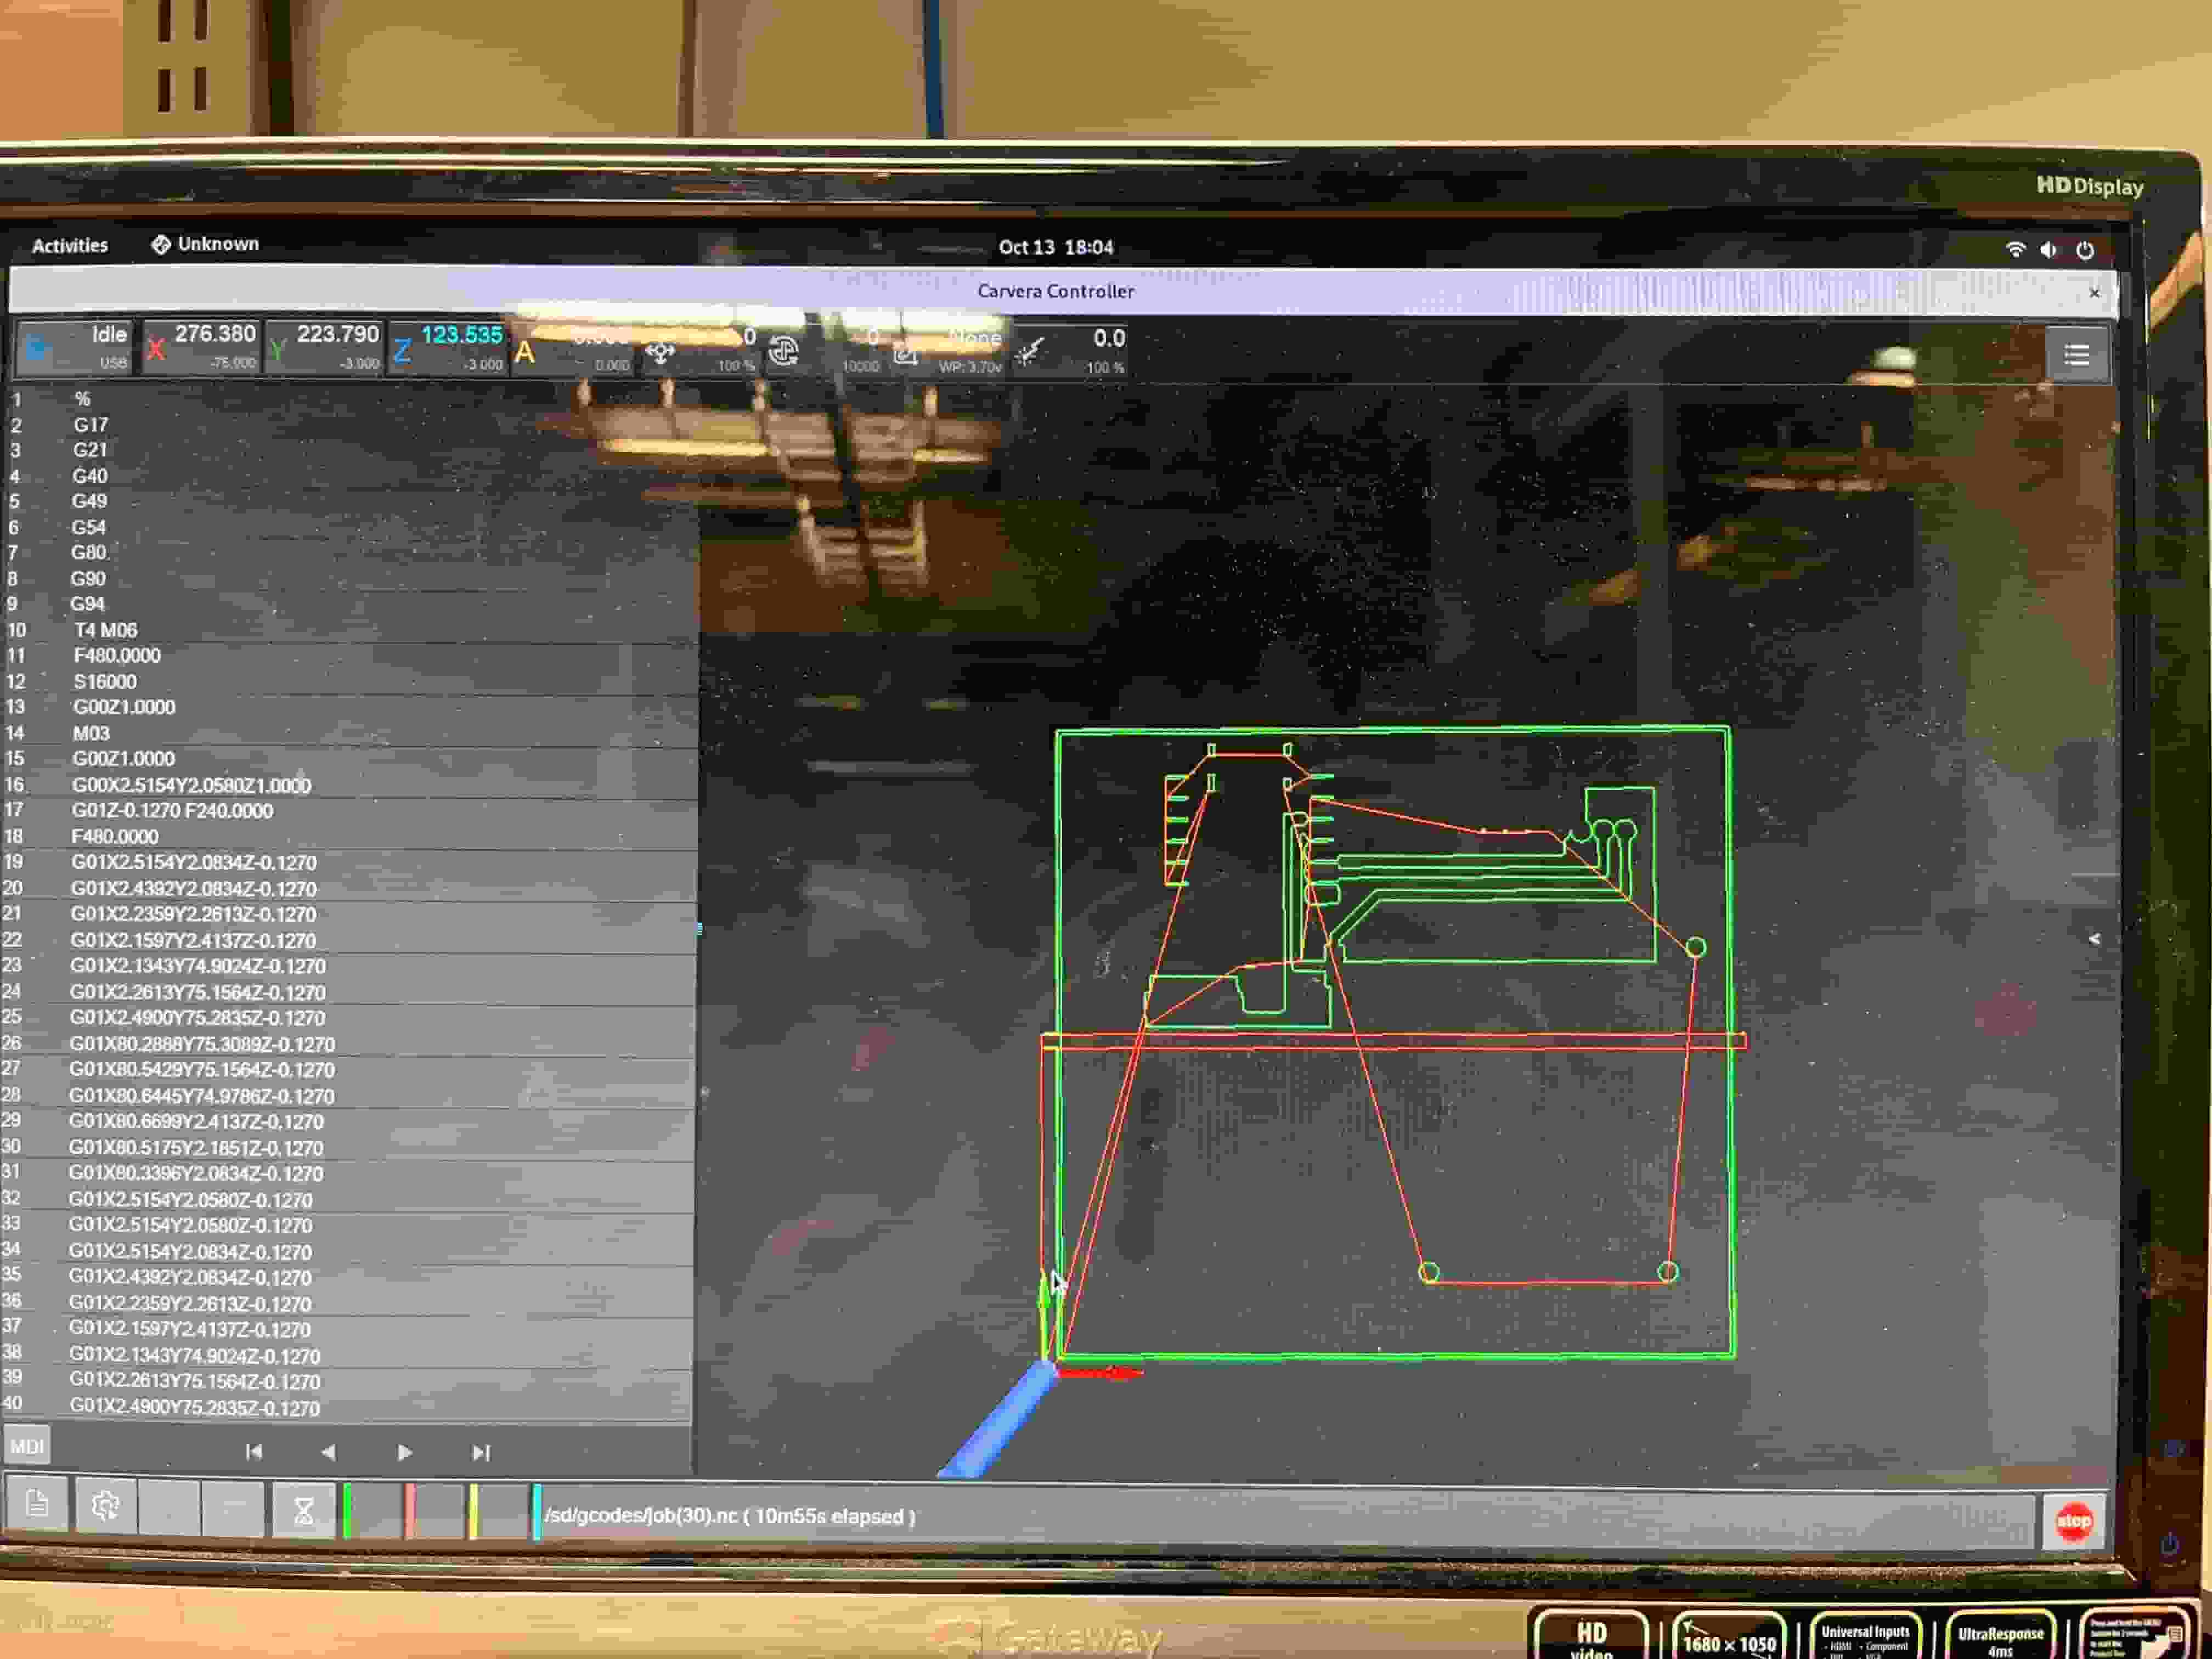Viewport: 2212px width, 1659px height.
Task: Click the laser power icon showing 0.0
Action: (x=1030, y=352)
